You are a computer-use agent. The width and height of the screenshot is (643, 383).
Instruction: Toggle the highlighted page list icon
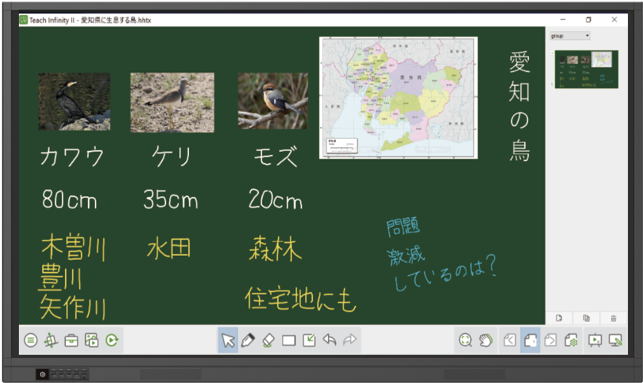click(530, 340)
